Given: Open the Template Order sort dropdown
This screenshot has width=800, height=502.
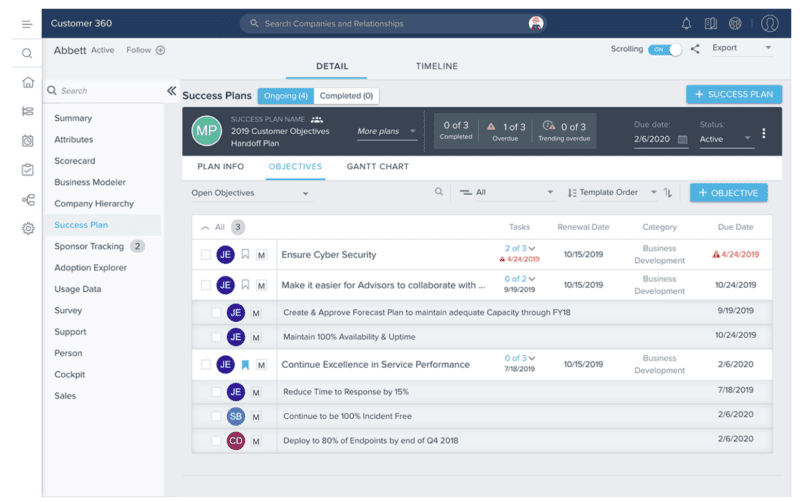Looking at the screenshot, I should pos(612,193).
